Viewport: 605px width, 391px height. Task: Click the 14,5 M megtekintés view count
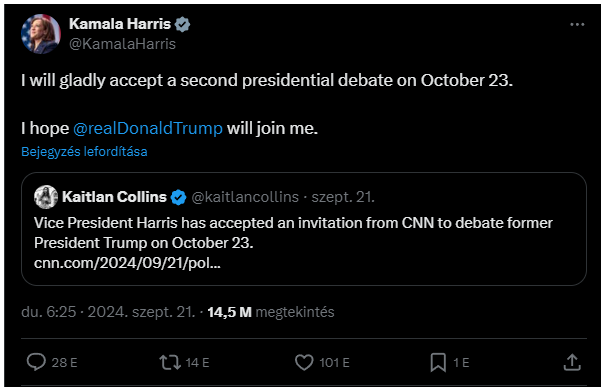(x=270, y=312)
